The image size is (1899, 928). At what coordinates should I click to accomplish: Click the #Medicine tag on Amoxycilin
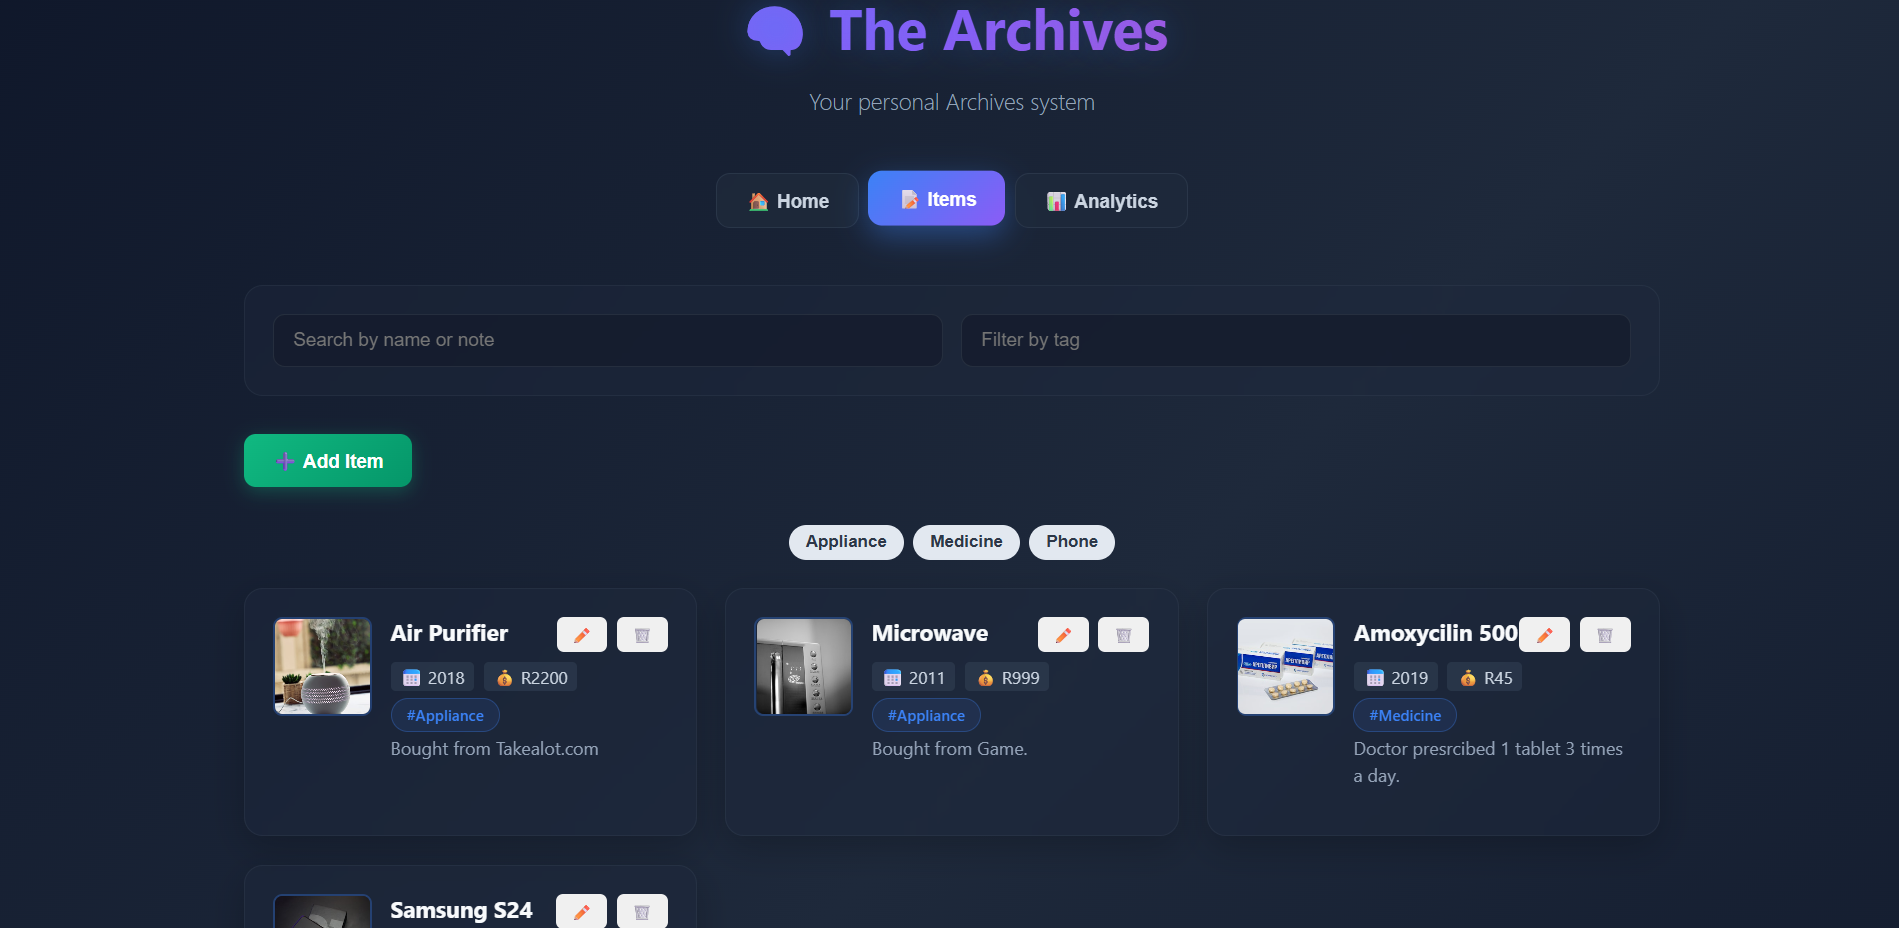[1404, 716]
